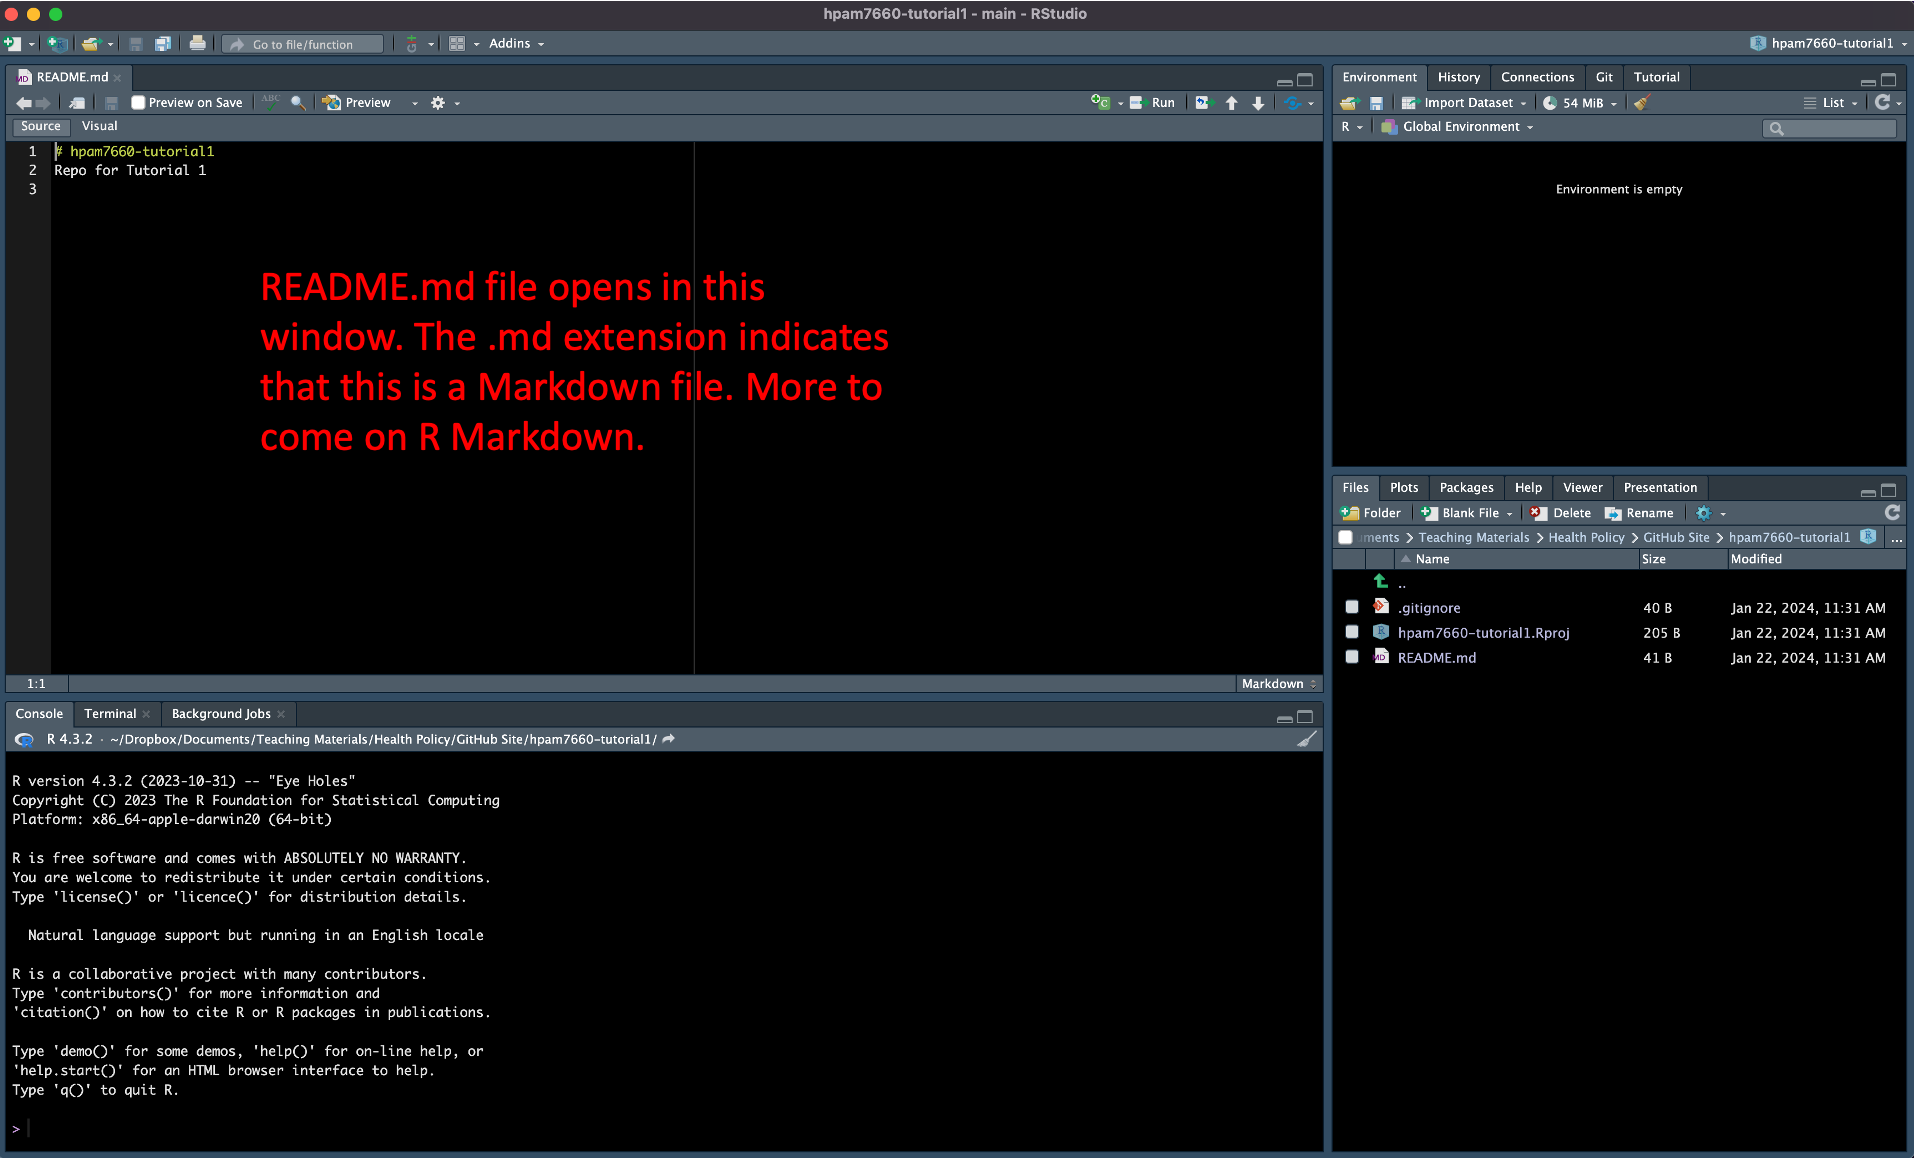Switch to the History tab

pyautogui.click(x=1458, y=77)
